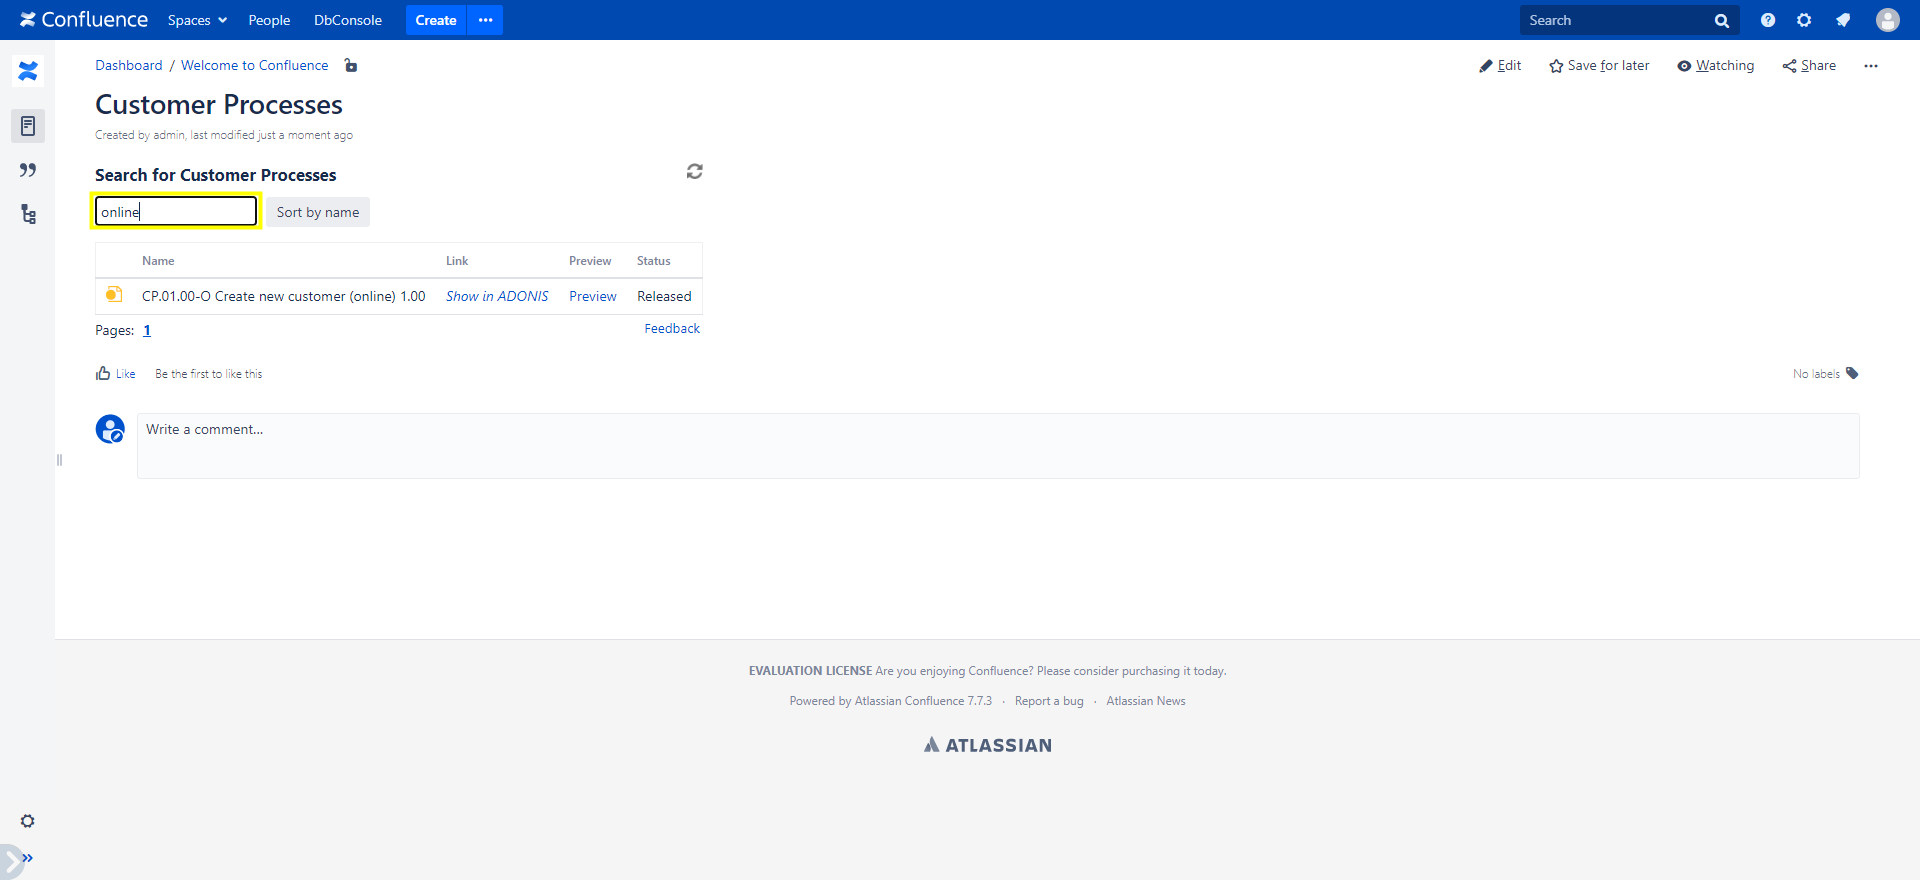Viewport: 1920px width, 880px height.
Task: Open the page tree icon in sidebar
Action: (28, 214)
